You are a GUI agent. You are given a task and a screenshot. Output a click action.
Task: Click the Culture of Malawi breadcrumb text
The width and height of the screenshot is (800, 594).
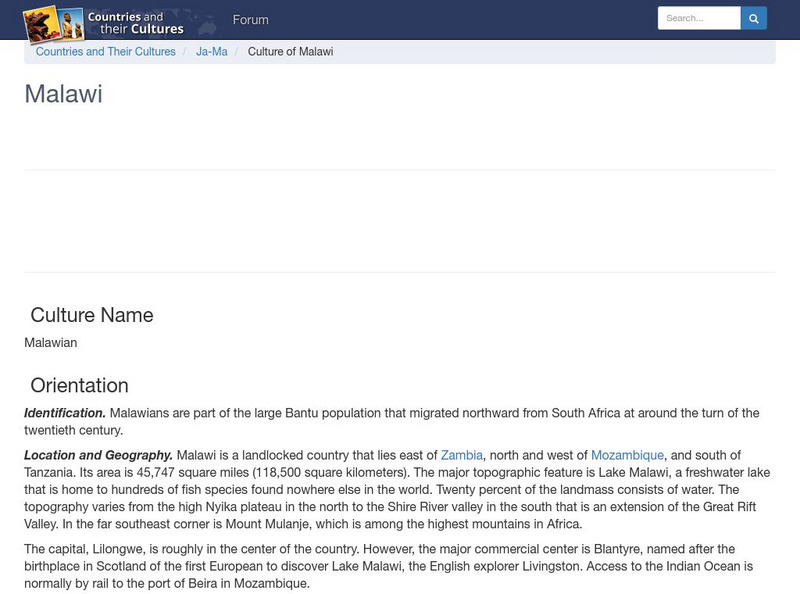pyautogui.click(x=290, y=52)
